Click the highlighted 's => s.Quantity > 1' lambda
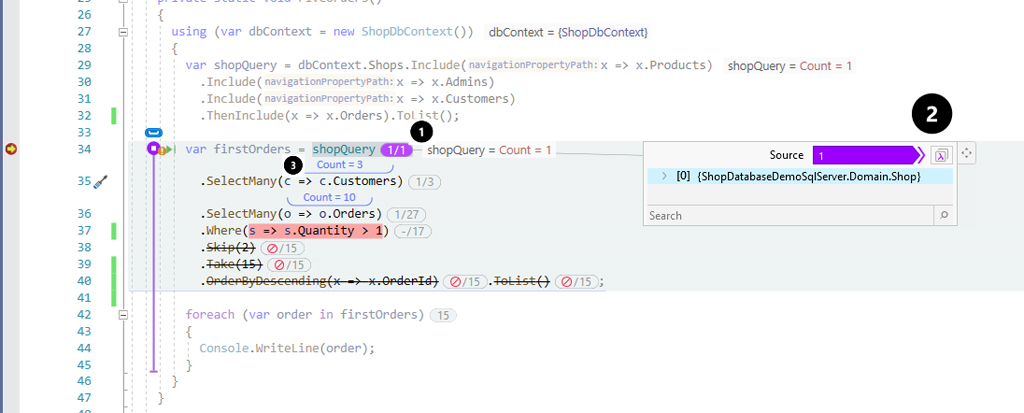The height and width of the screenshot is (413, 1024). coord(317,231)
